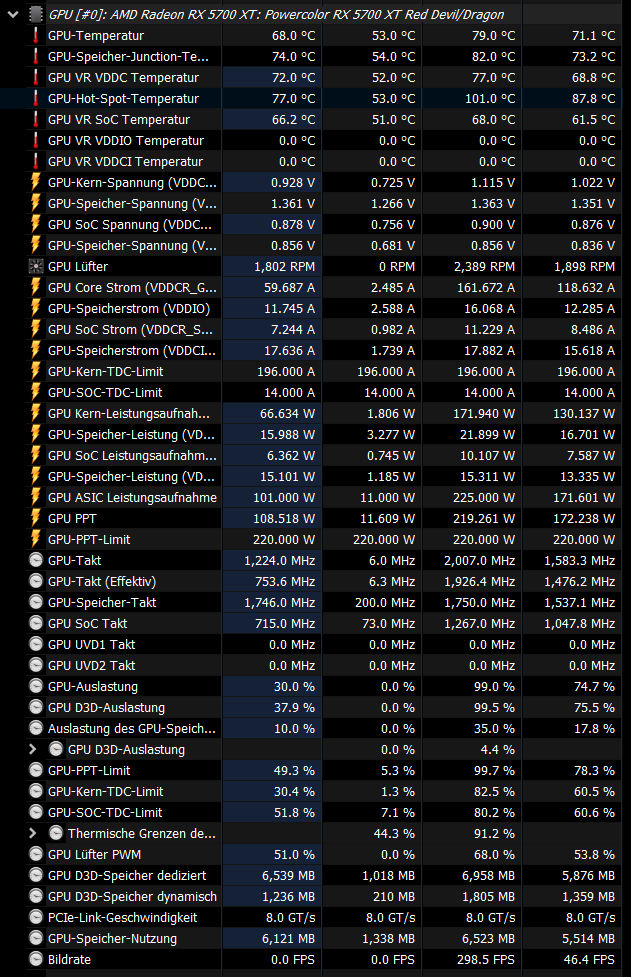Select the GPU UVD1 Takt row

(324, 644)
